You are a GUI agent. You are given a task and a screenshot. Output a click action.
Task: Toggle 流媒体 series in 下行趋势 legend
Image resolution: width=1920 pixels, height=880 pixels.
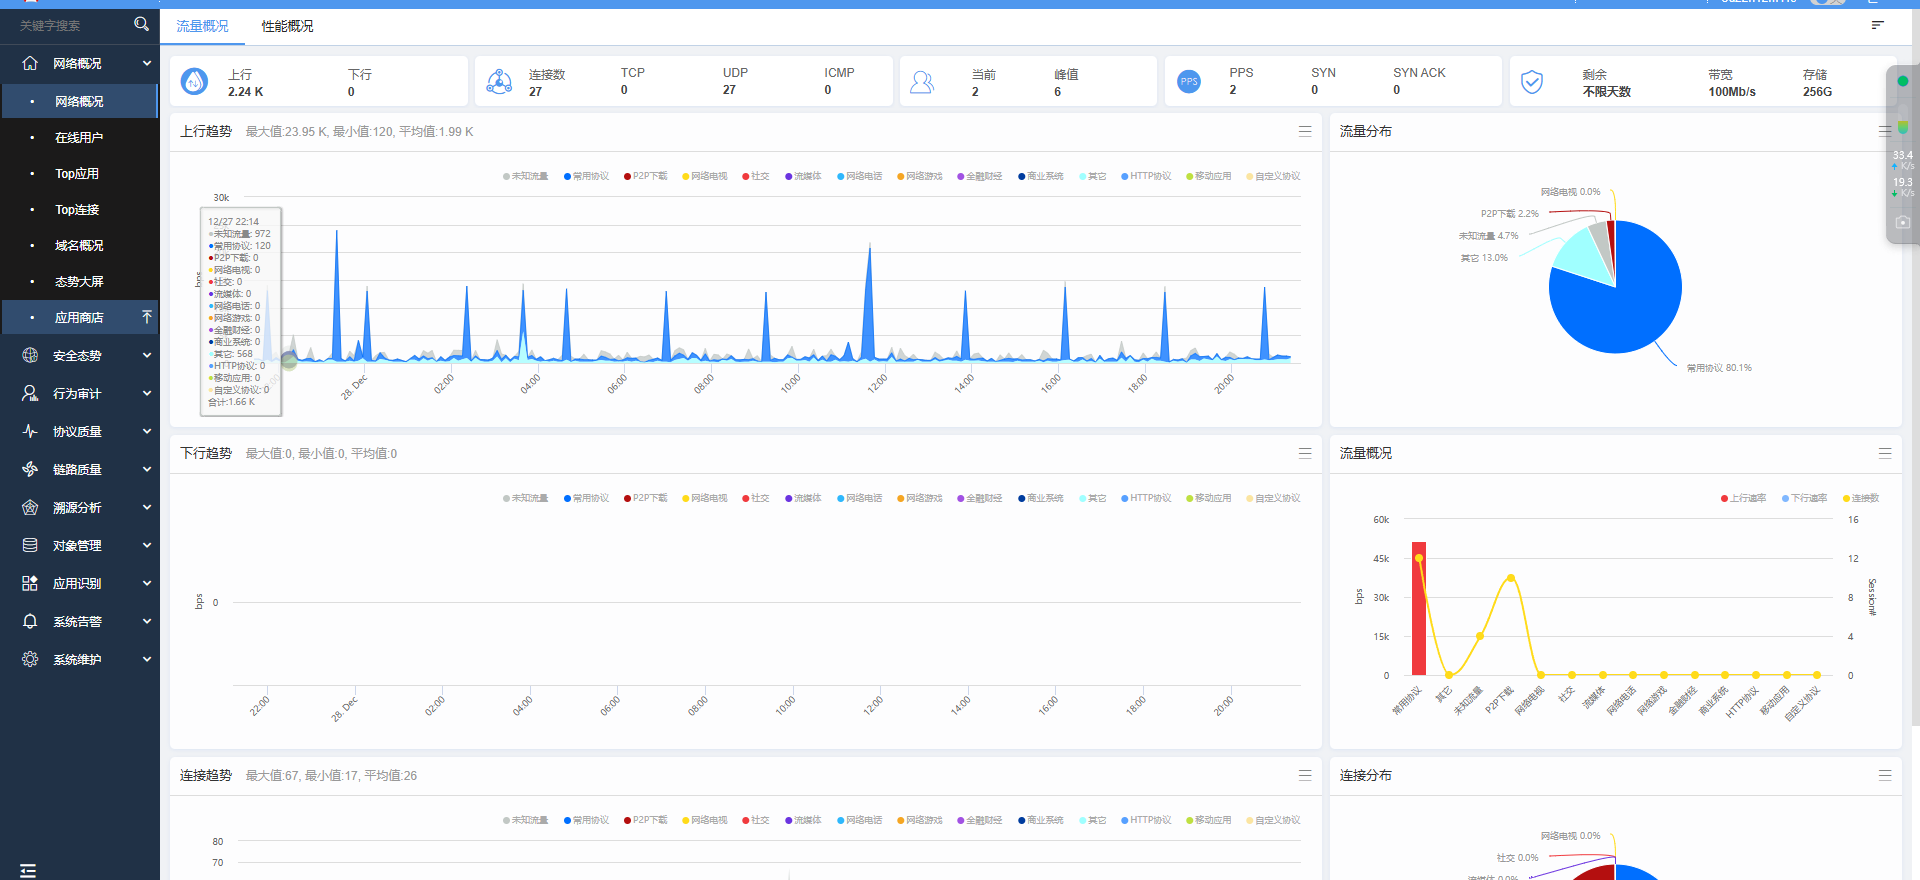click(x=803, y=498)
